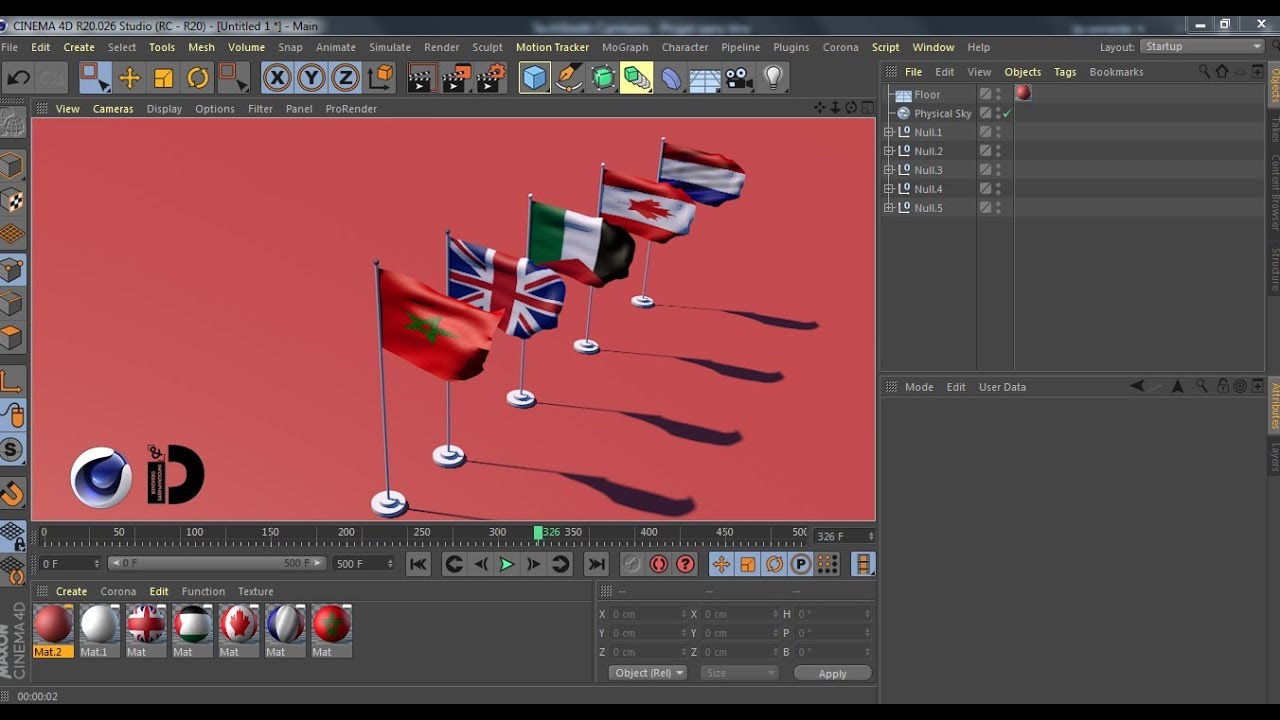This screenshot has height=720, width=1280.
Task: Go to start of animation
Action: 419,564
